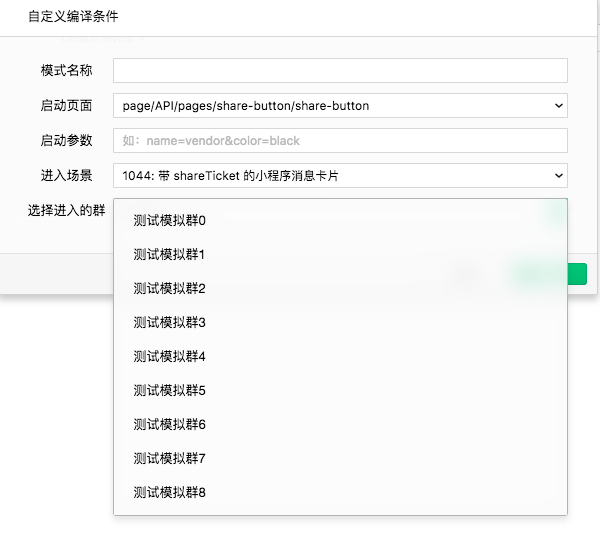Pick the 测试模拟群2 option
The width and height of the screenshot is (600, 540).
(169, 289)
